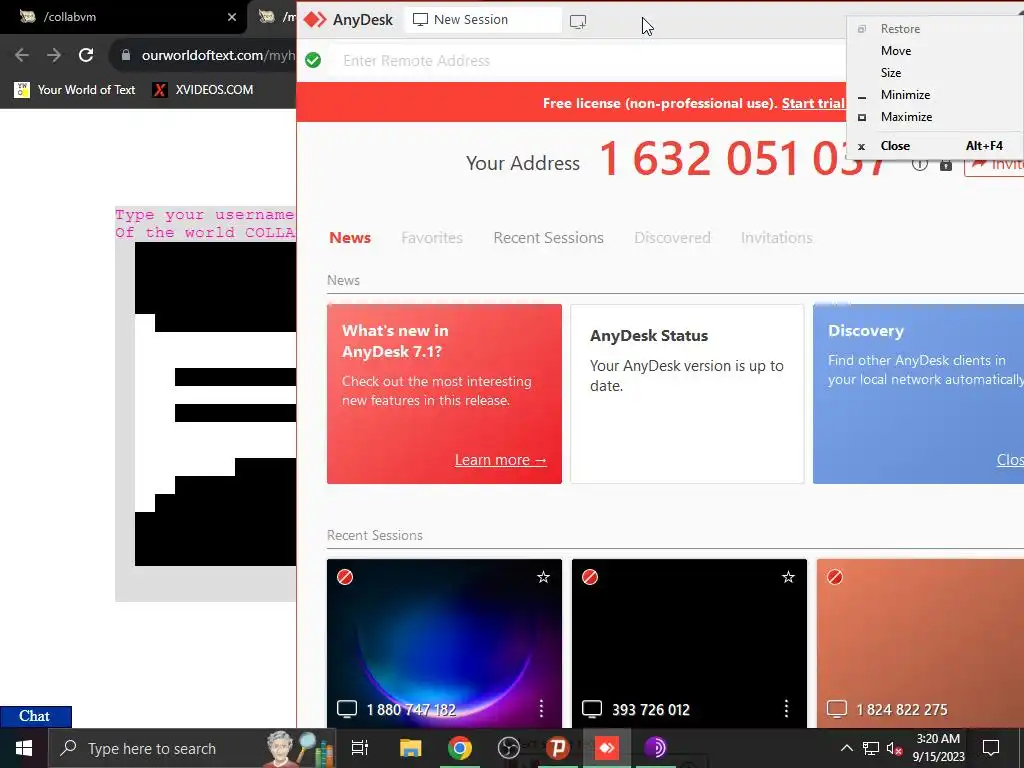Open options menu for session 393 726 012
1024x768 pixels.
click(x=786, y=709)
